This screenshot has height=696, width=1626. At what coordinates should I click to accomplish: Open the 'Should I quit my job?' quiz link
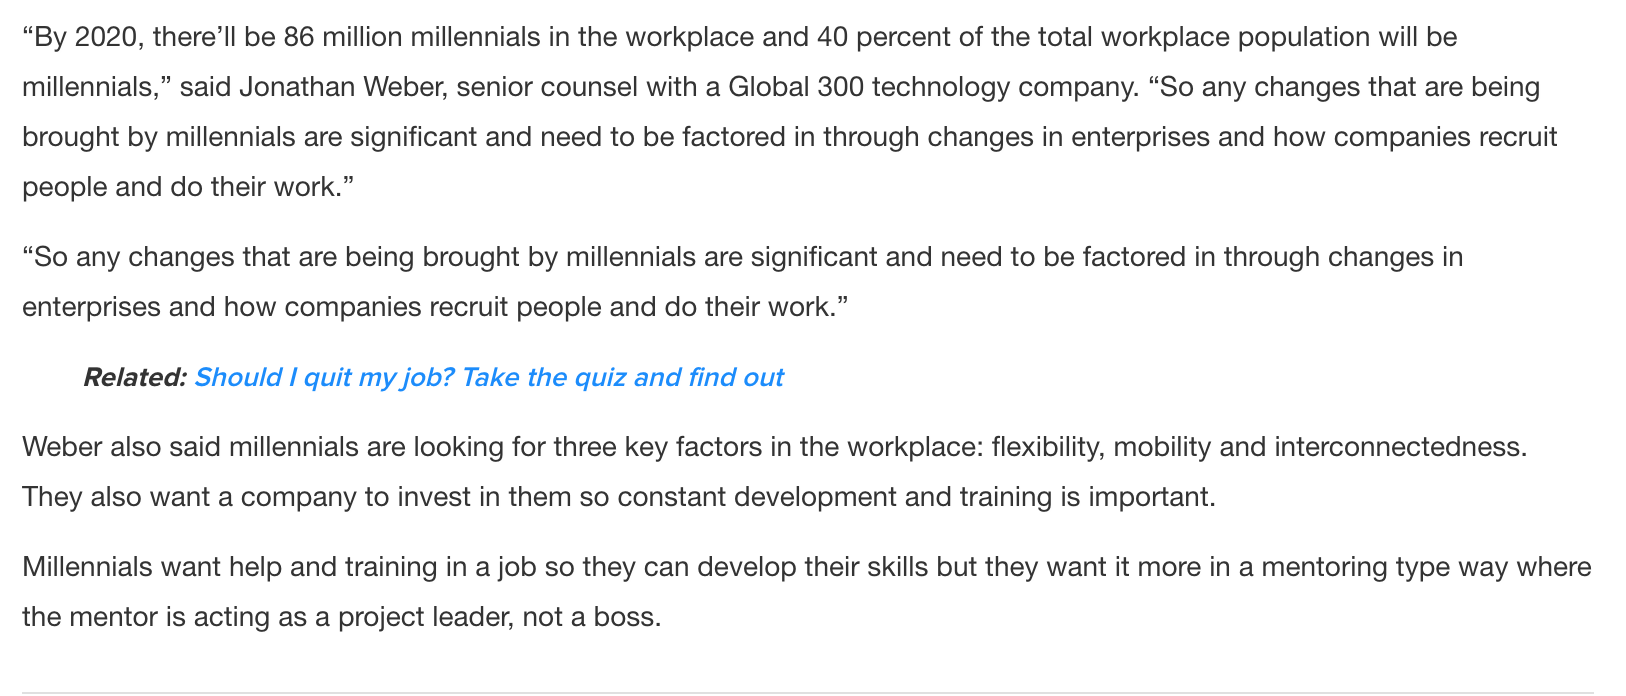point(488,377)
